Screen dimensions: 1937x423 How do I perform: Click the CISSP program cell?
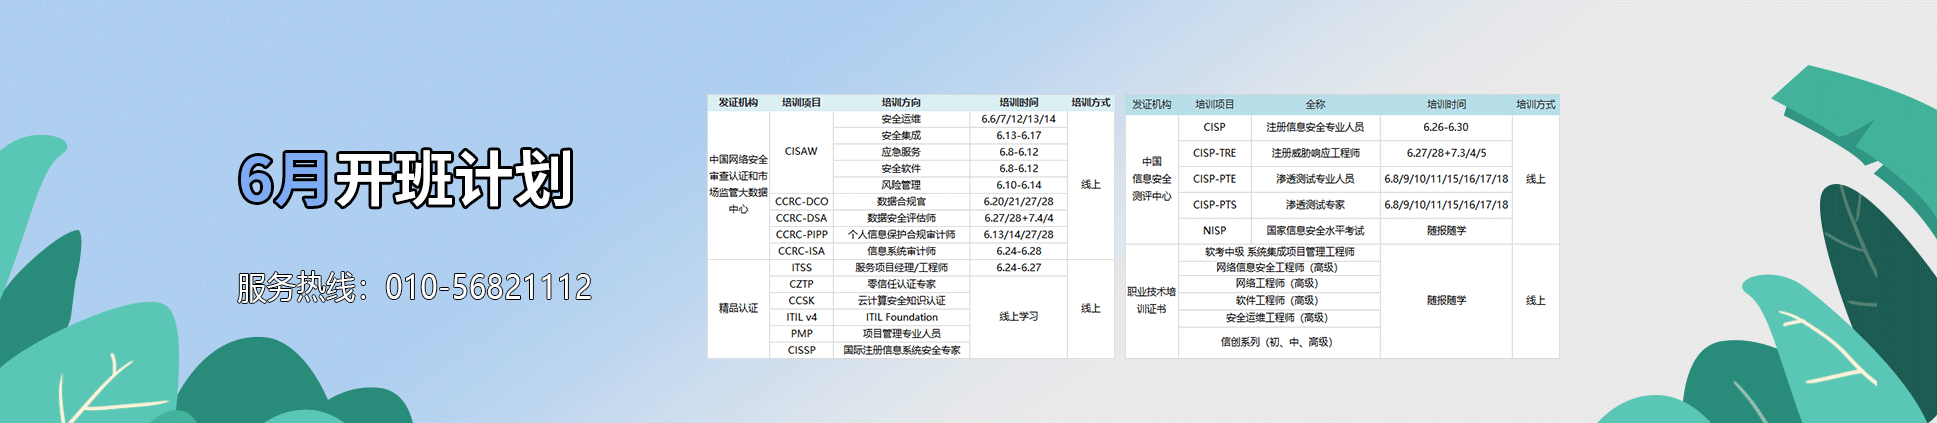pyautogui.click(x=801, y=350)
